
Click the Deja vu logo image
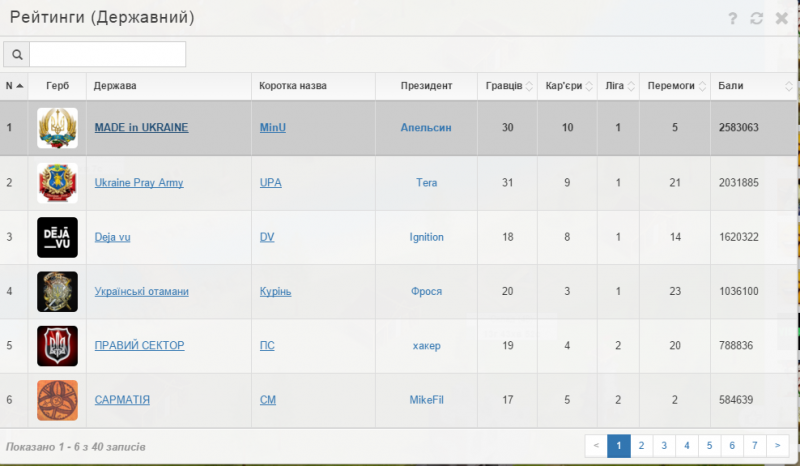point(57,237)
